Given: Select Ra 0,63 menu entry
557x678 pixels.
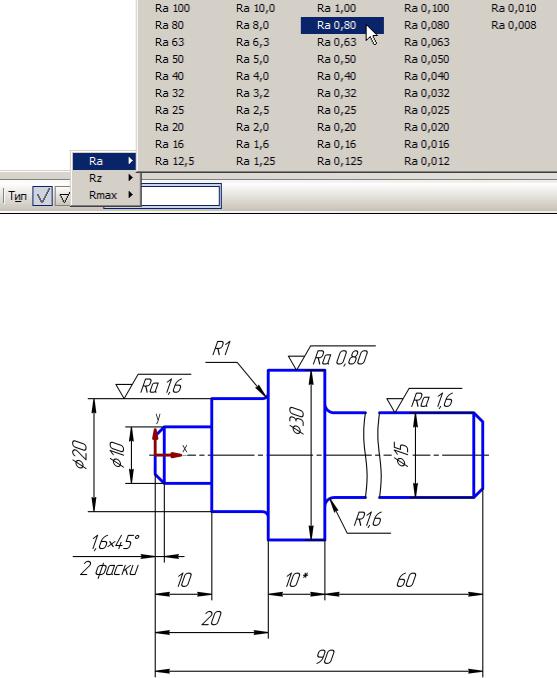Looking at the screenshot, I should click(336, 42).
